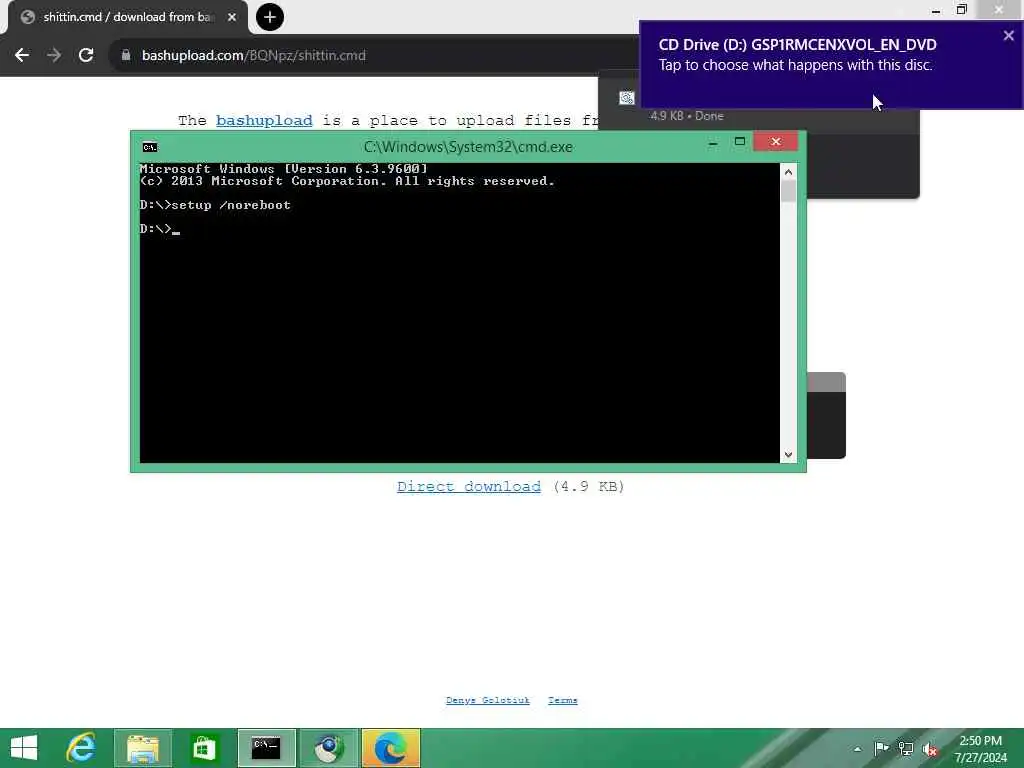Show hidden system tray icons
Screen dimensions: 1024x768
coord(857,749)
